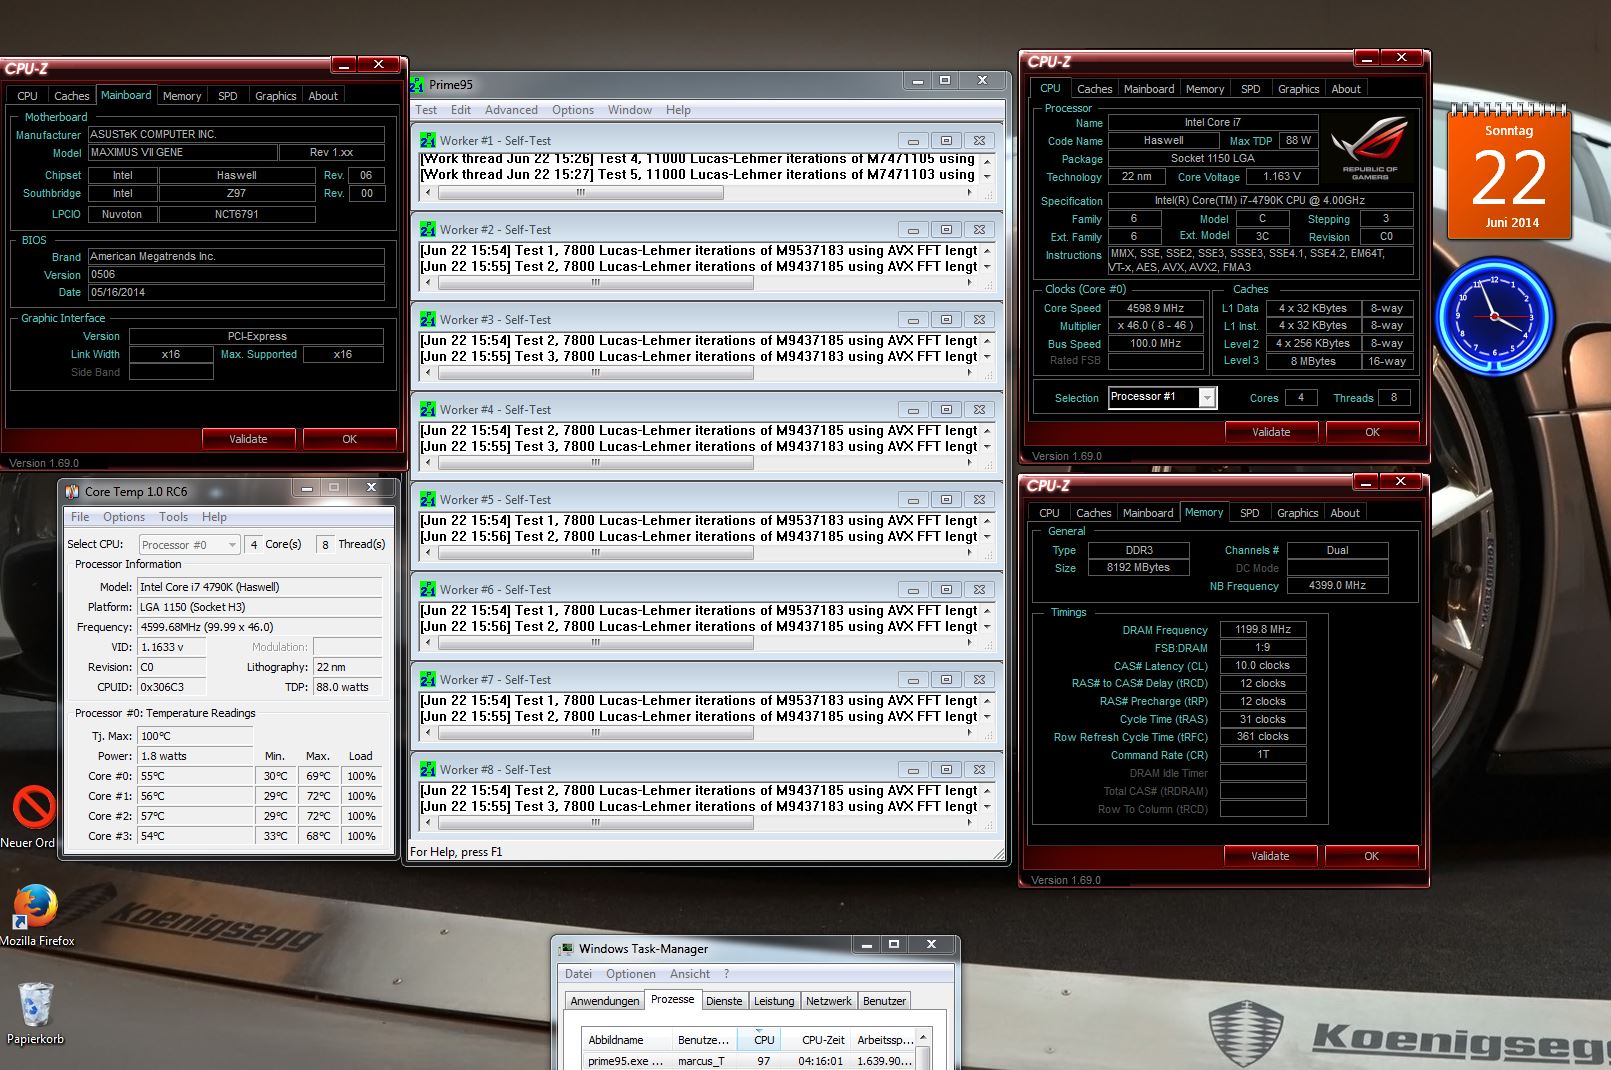This screenshot has height=1070, width=1611.
Task: Click the Republic of Gamers logo in CPU-Z
Action: [x=1370, y=148]
